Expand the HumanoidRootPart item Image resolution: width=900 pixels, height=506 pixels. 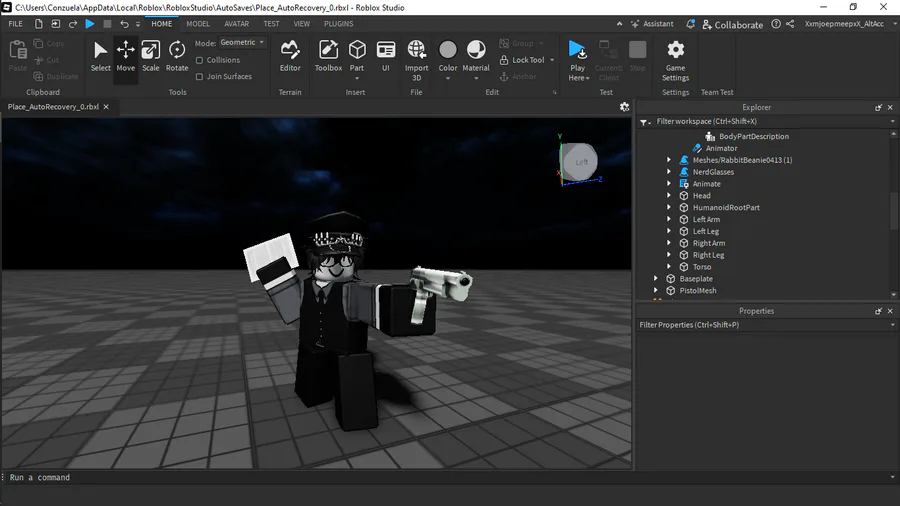(669, 207)
